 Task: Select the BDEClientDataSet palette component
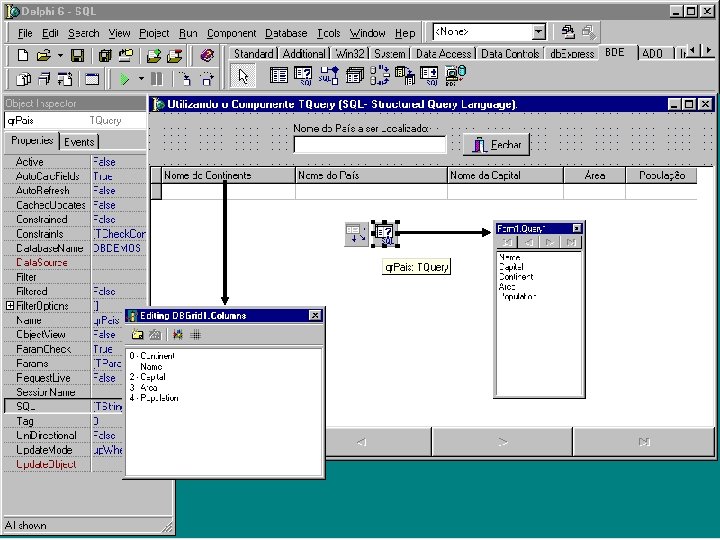[456, 75]
